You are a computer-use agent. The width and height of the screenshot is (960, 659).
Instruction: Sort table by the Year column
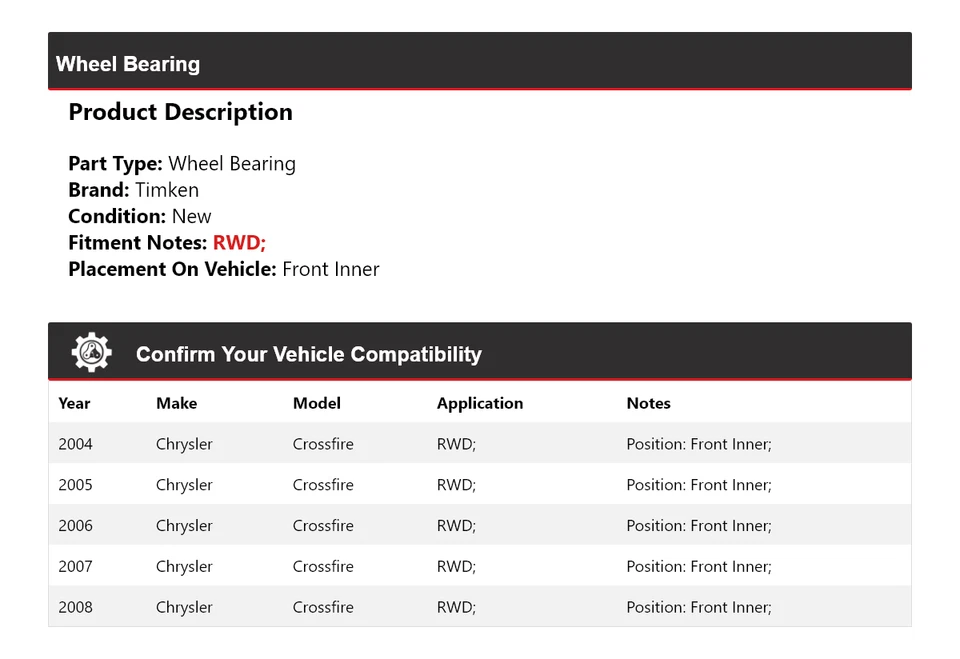[74, 403]
